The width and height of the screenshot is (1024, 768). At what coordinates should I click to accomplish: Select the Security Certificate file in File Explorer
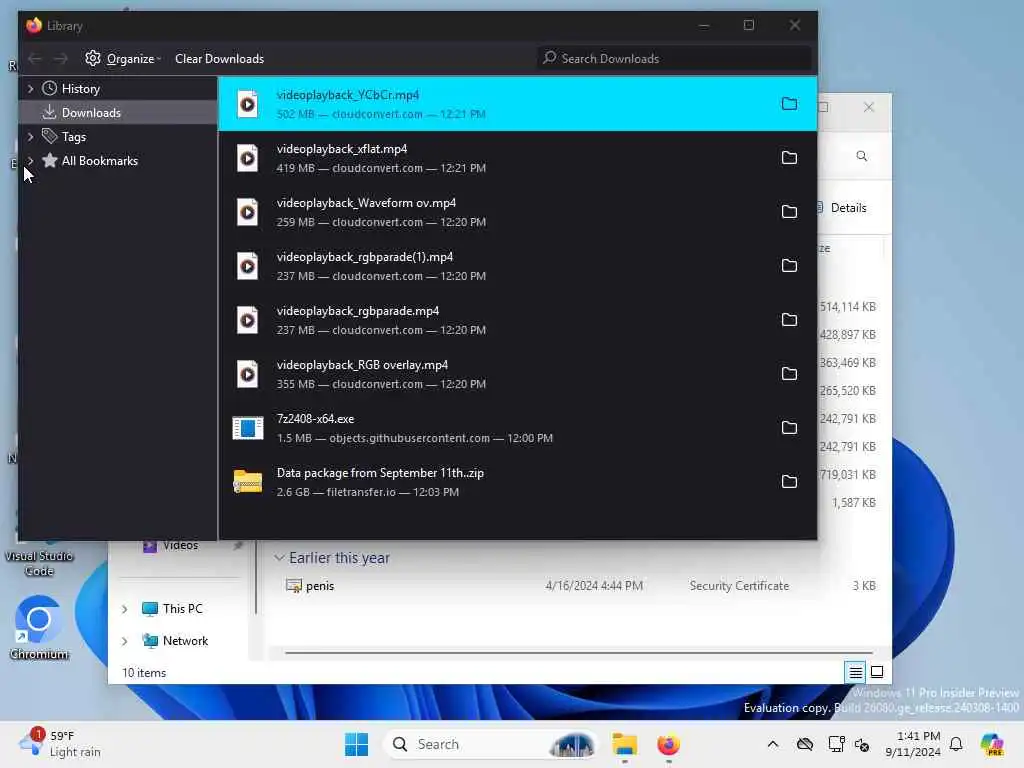pos(579,586)
